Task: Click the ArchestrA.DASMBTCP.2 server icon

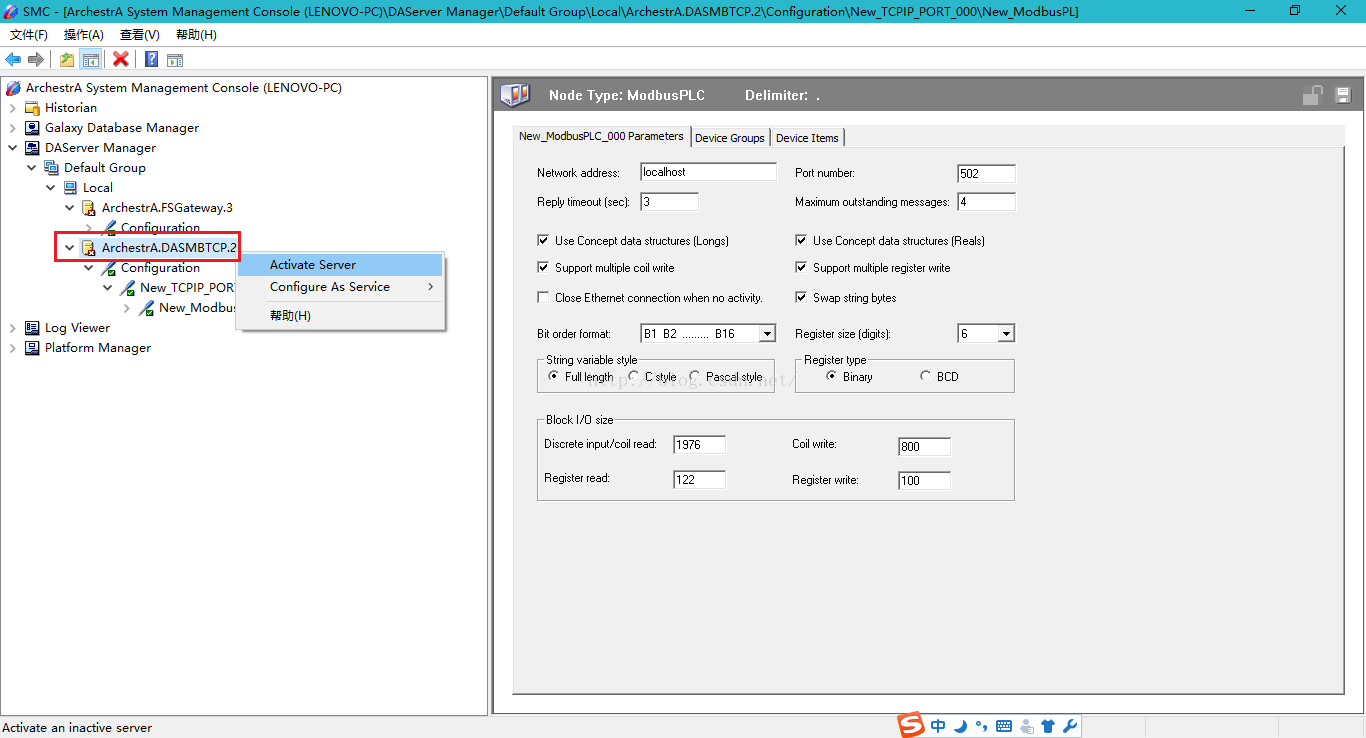Action: click(89, 248)
